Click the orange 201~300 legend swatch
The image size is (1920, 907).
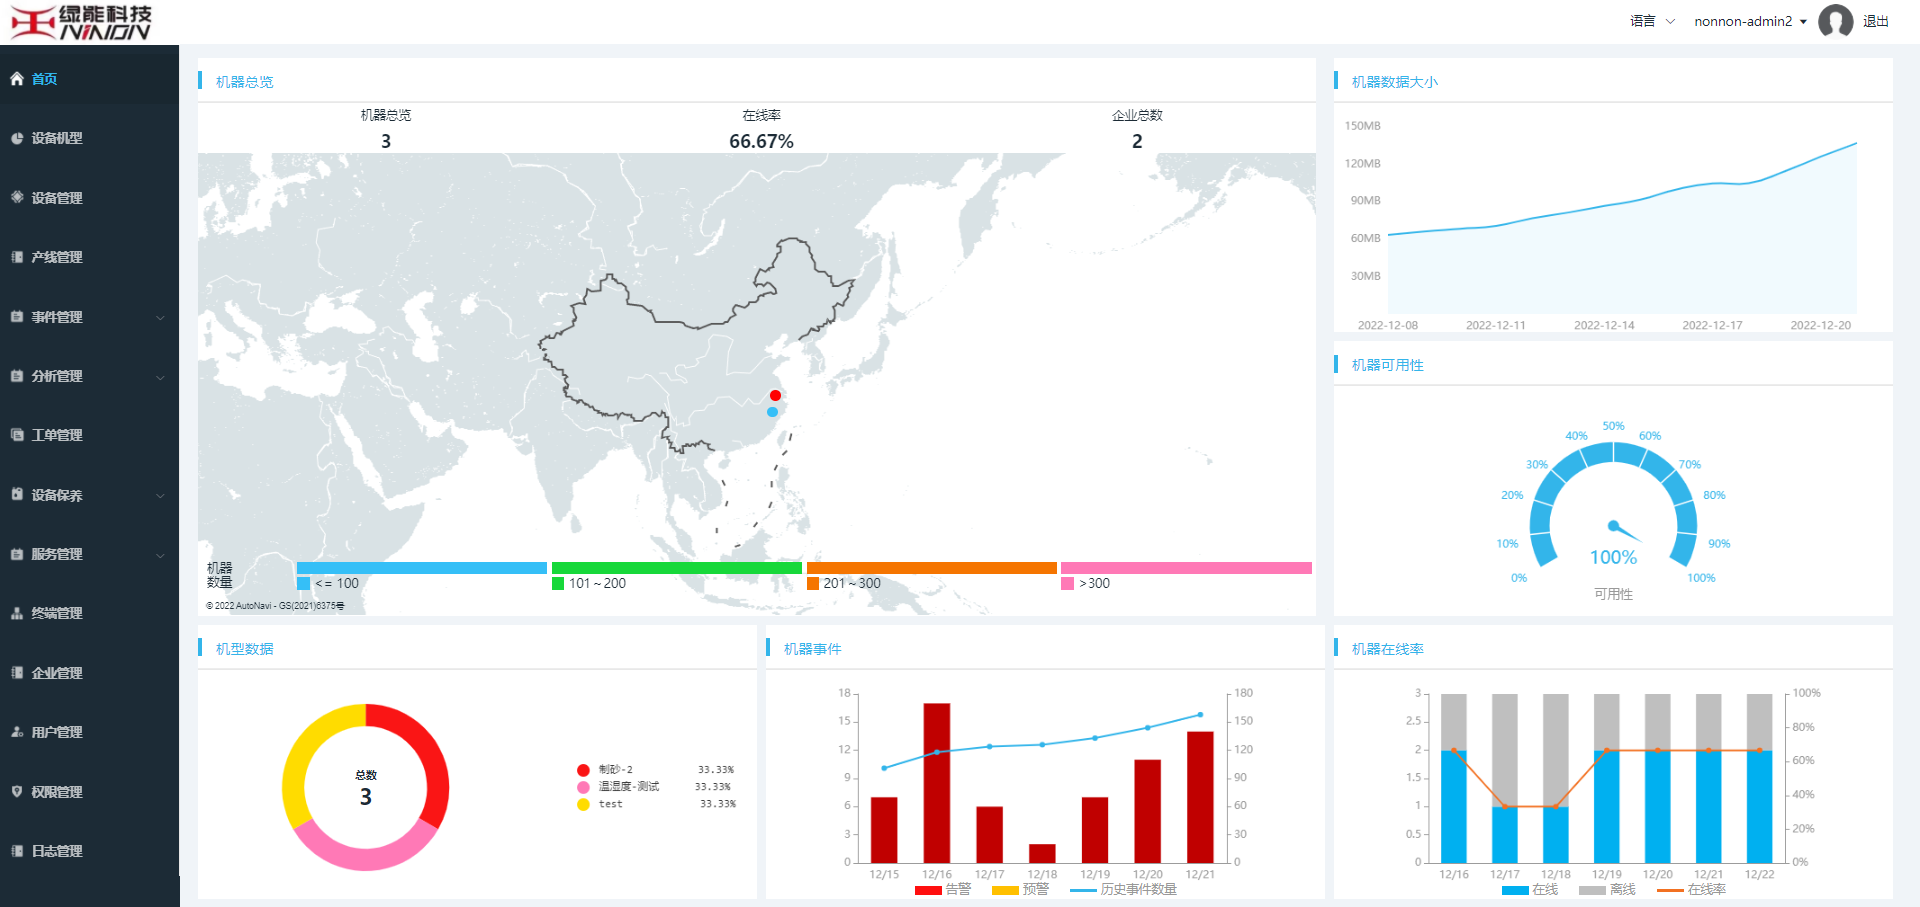click(813, 583)
